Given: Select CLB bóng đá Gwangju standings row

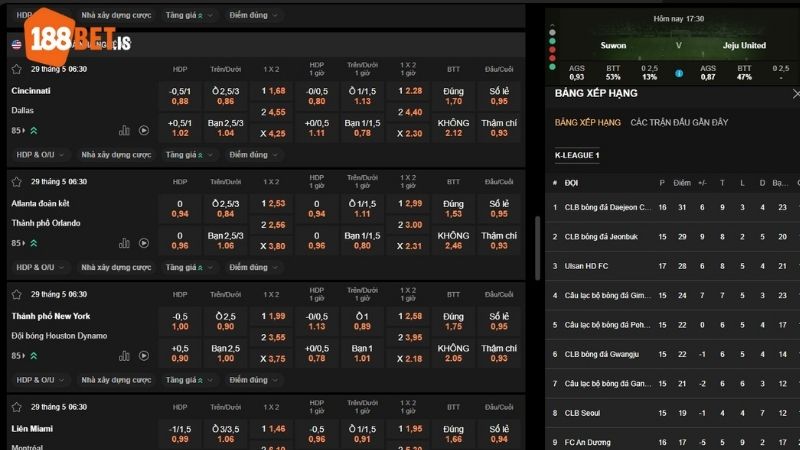Looking at the screenshot, I should (x=672, y=354).
